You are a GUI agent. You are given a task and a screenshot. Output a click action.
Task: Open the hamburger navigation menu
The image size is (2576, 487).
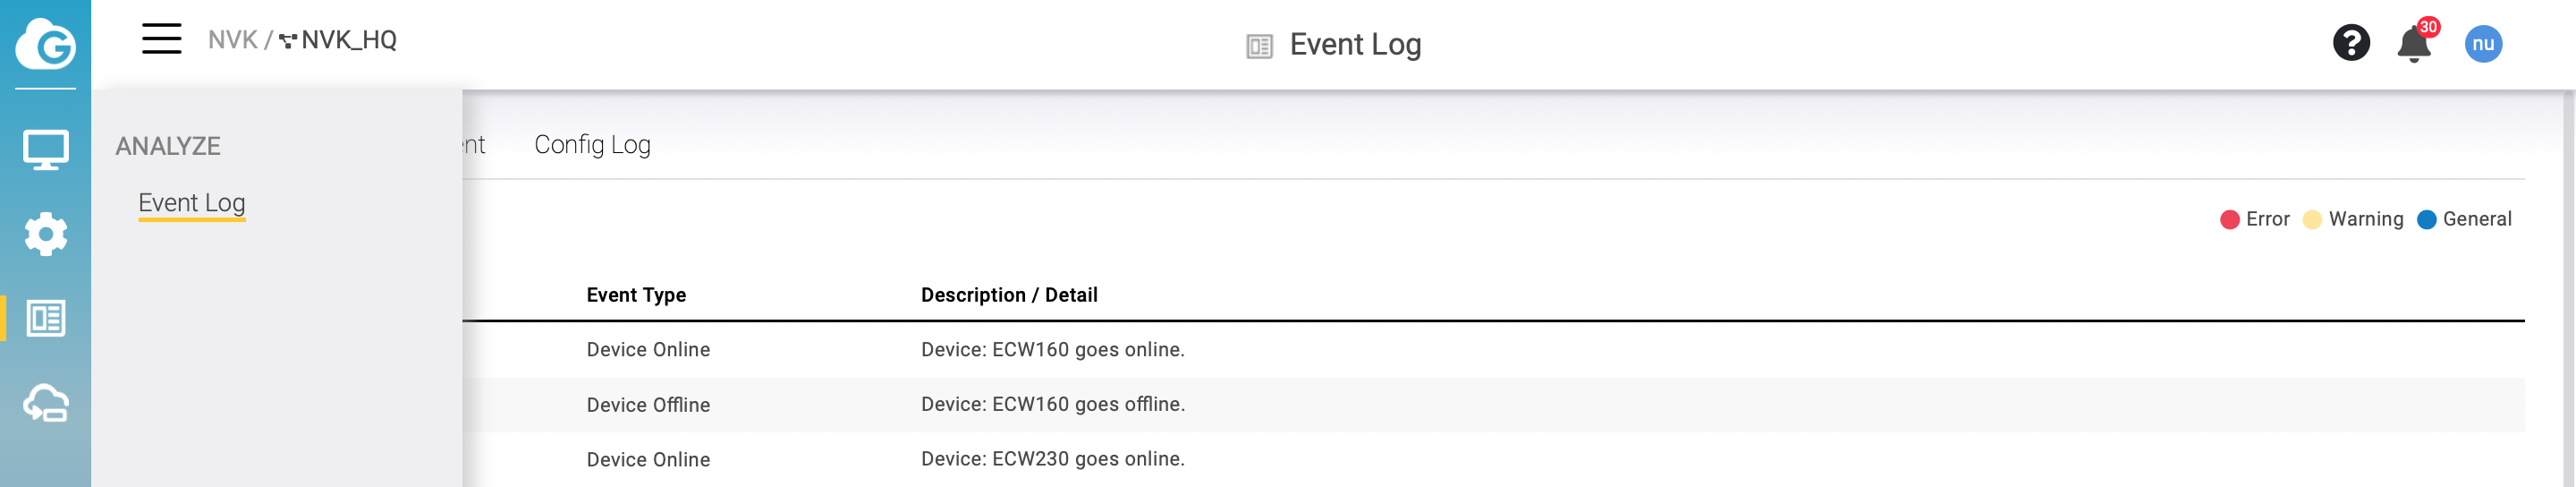161,40
